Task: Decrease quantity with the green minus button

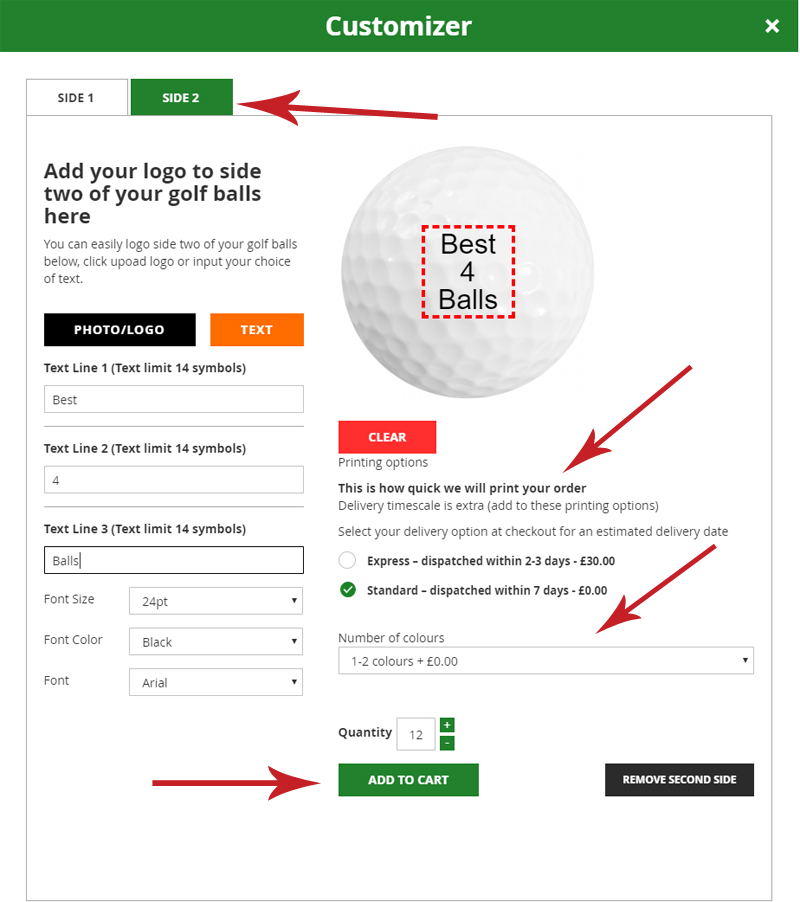Action: tap(447, 743)
